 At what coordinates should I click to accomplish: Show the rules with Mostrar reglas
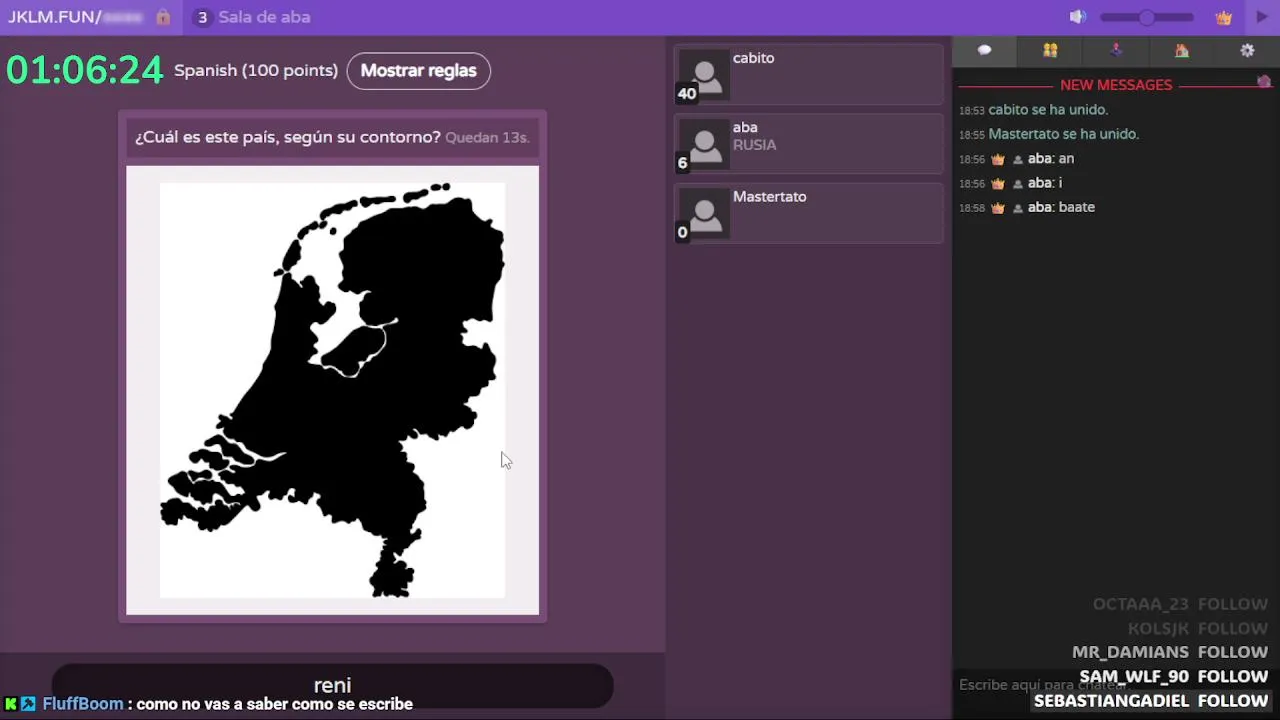(x=418, y=70)
